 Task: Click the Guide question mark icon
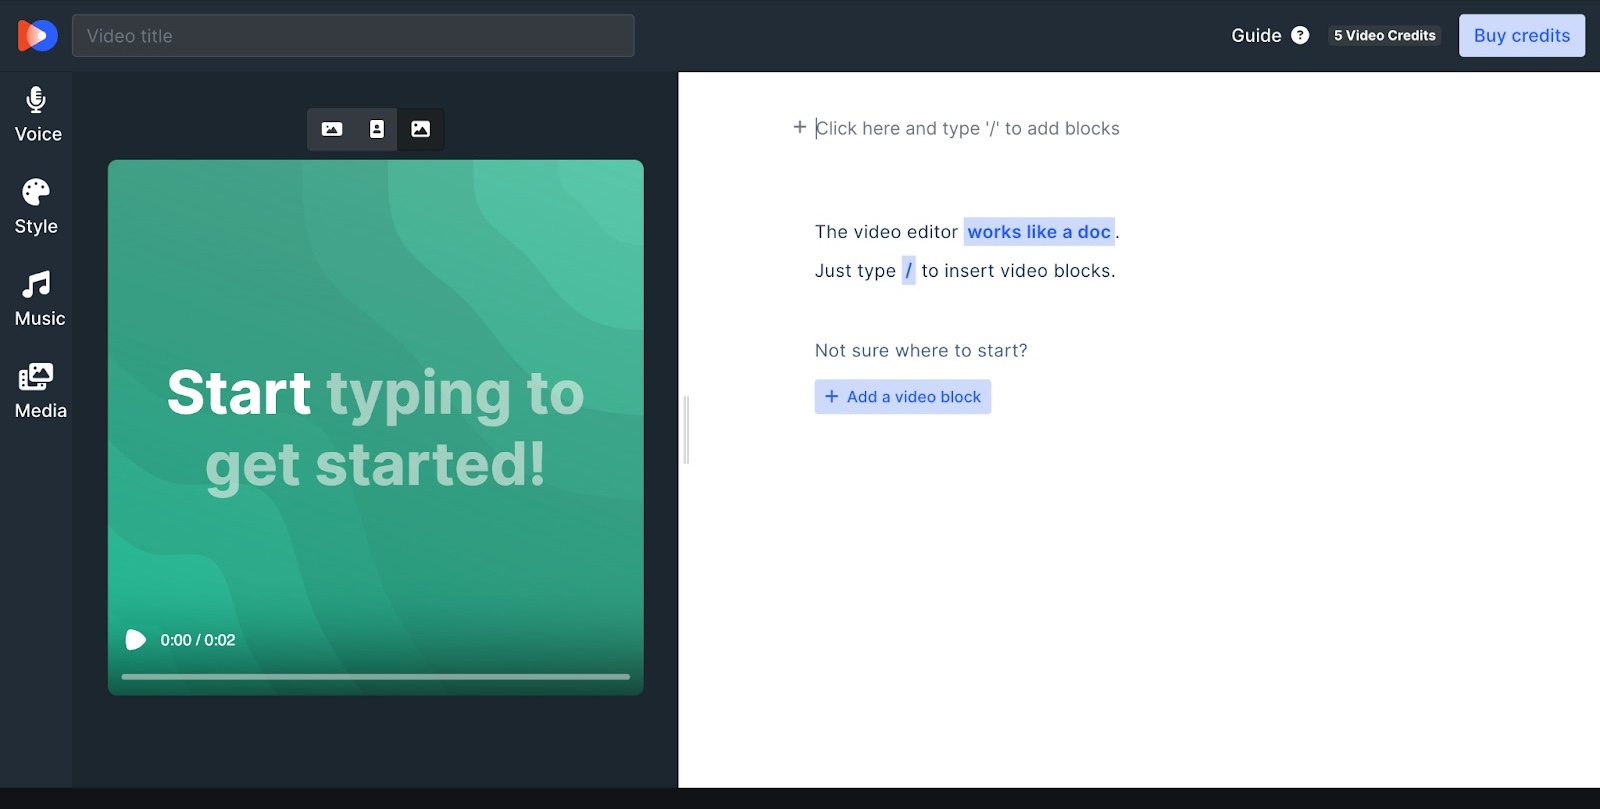1300,36
